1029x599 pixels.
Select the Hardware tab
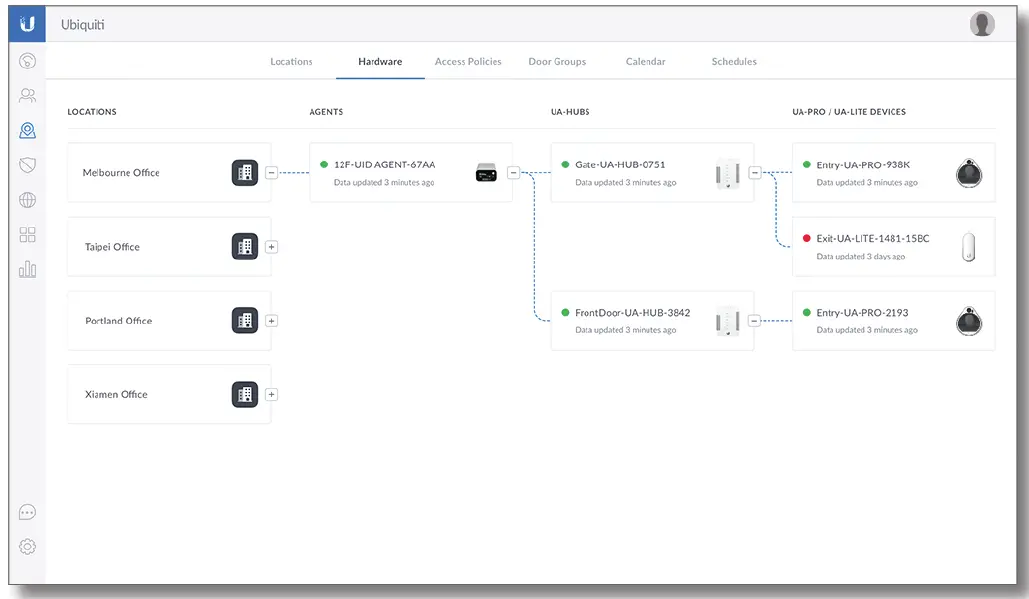pos(380,62)
